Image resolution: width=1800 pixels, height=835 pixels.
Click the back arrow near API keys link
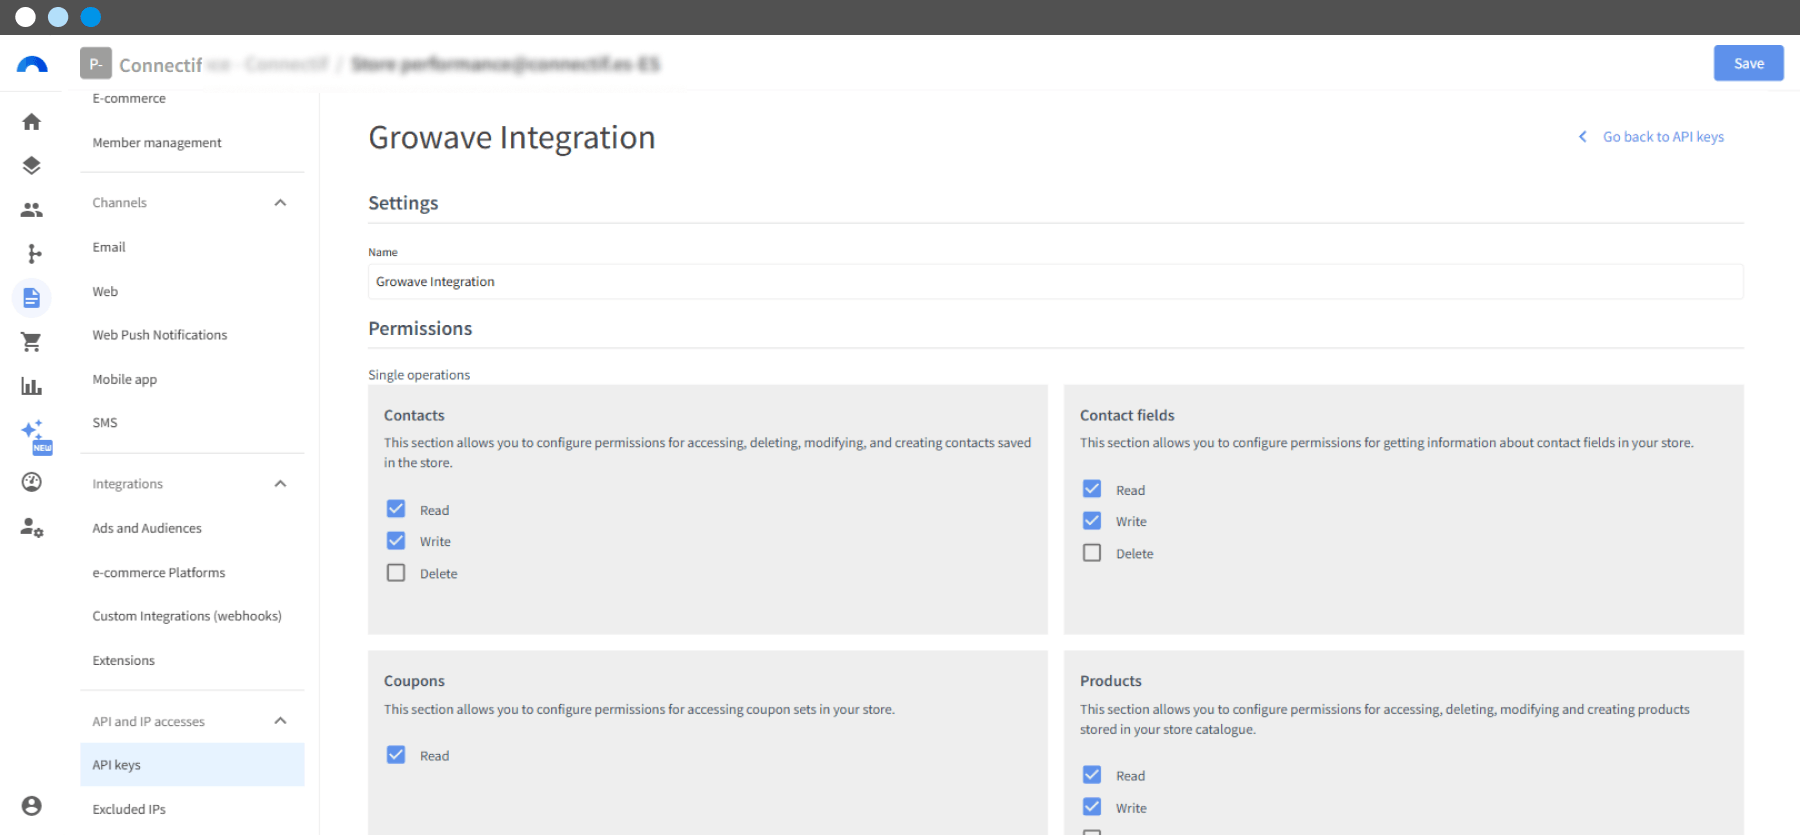click(x=1582, y=137)
